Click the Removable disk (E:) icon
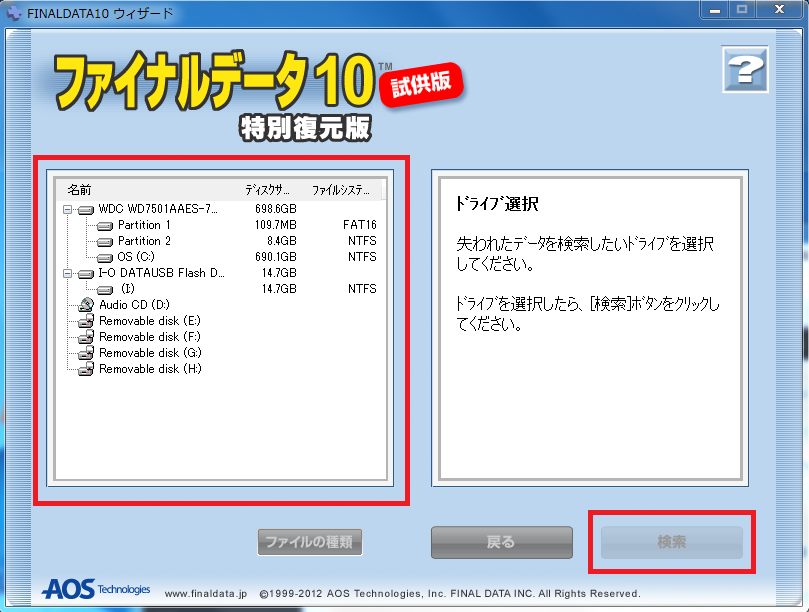 pyautogui.click(x=86, y=321)
